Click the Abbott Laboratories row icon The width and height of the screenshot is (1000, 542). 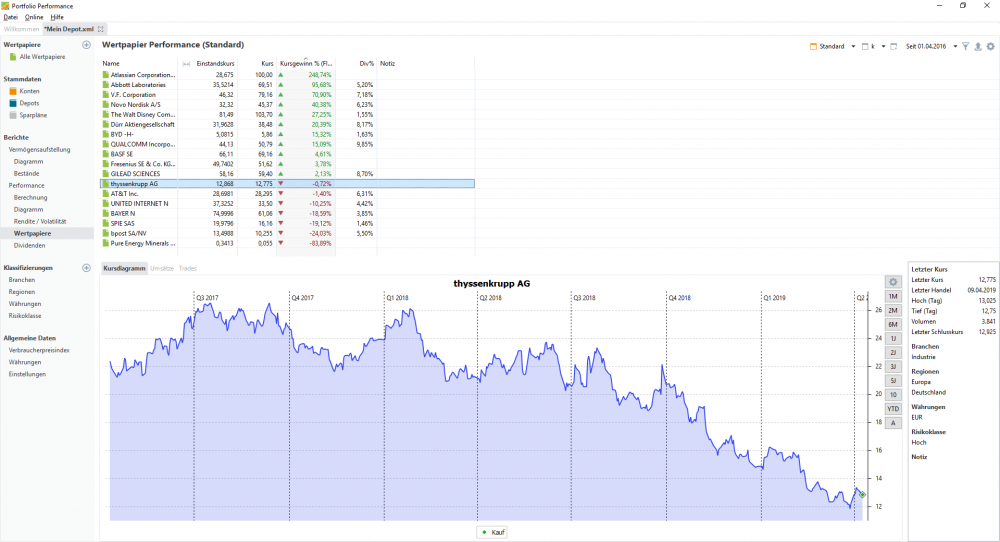(x=106, y=85)
